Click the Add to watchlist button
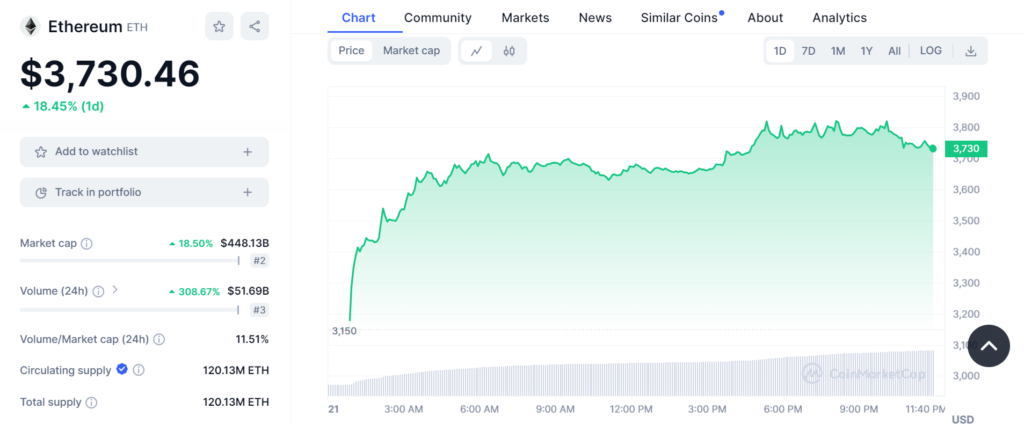This screenshot has height=424, width=1024. (144, 152)
